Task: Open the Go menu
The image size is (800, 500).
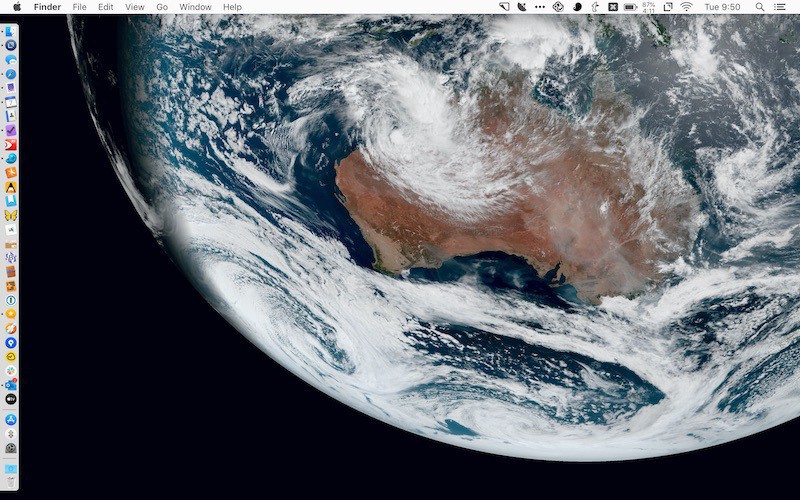Action: click(162, 7)
